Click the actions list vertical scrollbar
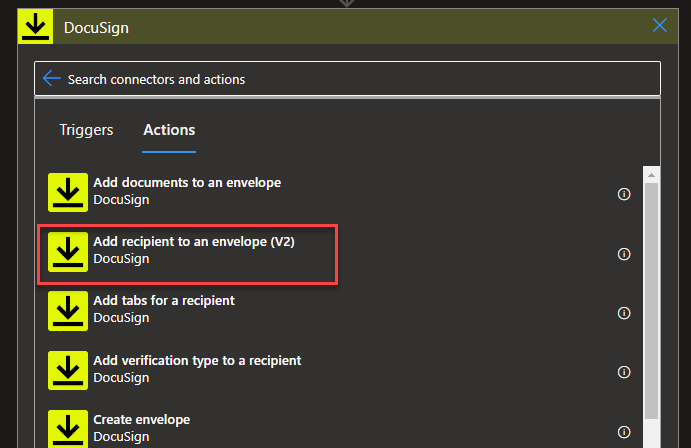This screenshot has height=448, width=691. tap(651, 300)
